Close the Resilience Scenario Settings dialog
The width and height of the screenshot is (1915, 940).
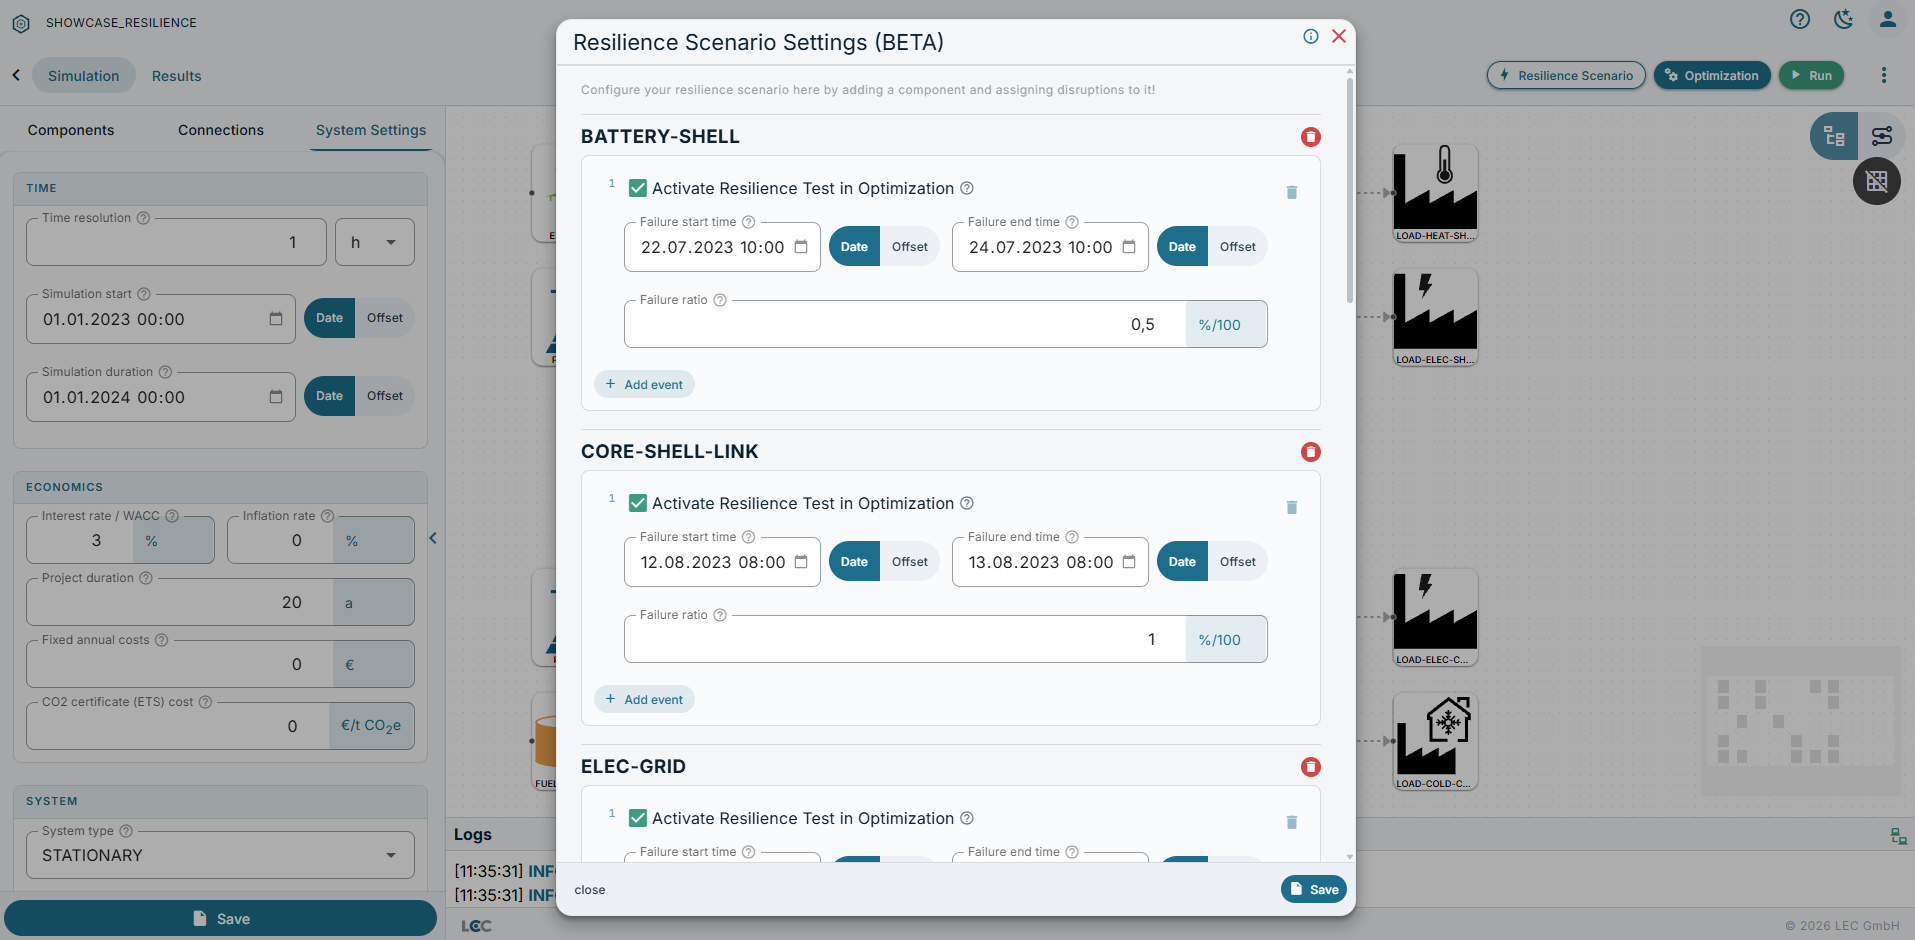(1339, 36)
